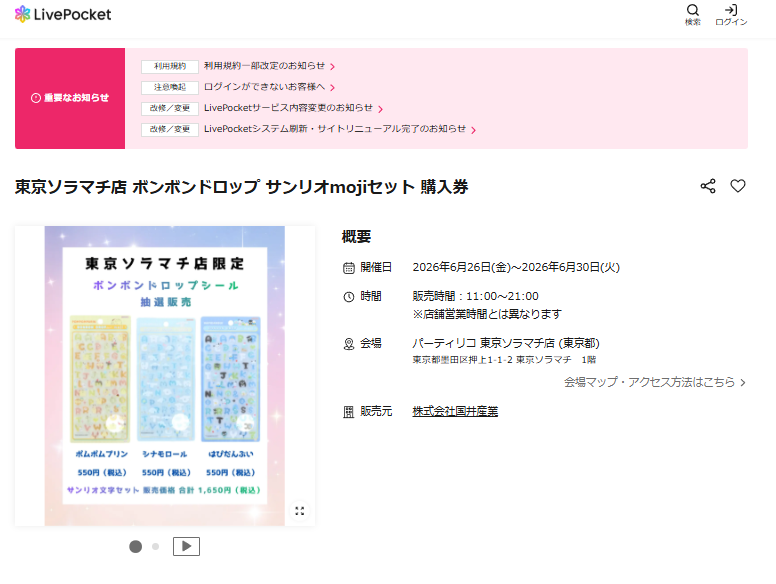Open ログインができないお客様へ notice
The height and width of the screenshot is (584, 776).
[269, 87]
